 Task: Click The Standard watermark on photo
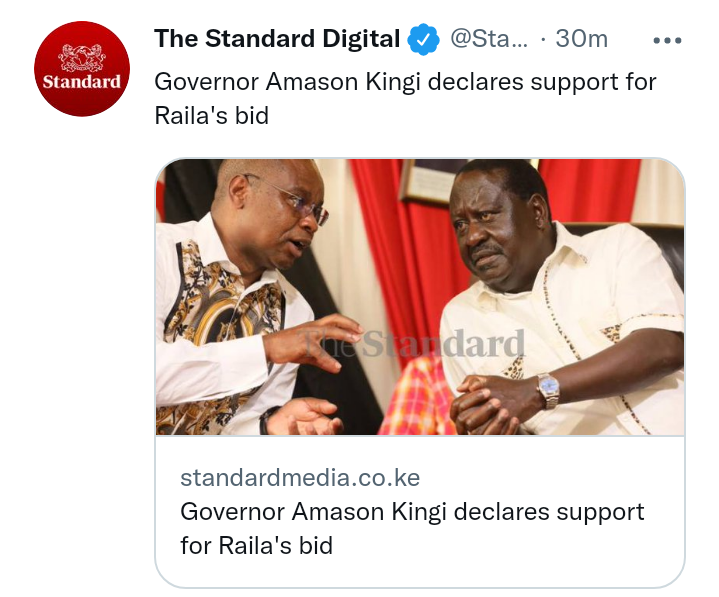coord(414,344)
